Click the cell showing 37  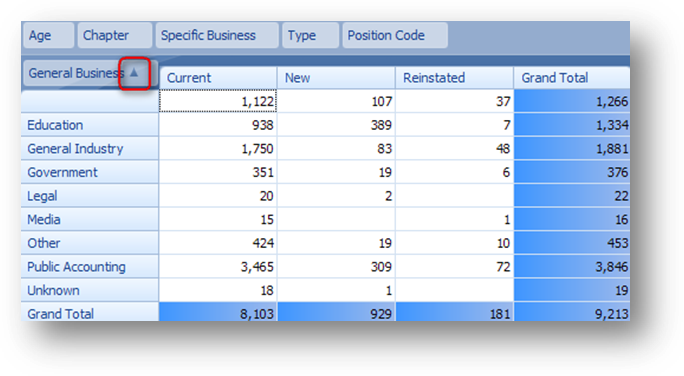455,102
